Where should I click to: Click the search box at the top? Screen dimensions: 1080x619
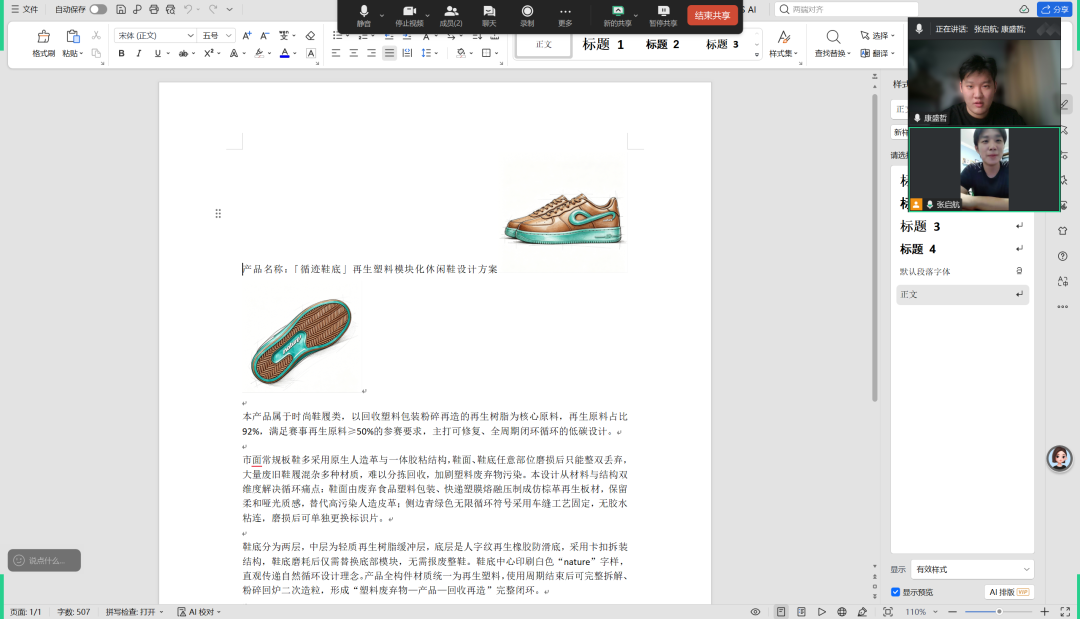847,10
